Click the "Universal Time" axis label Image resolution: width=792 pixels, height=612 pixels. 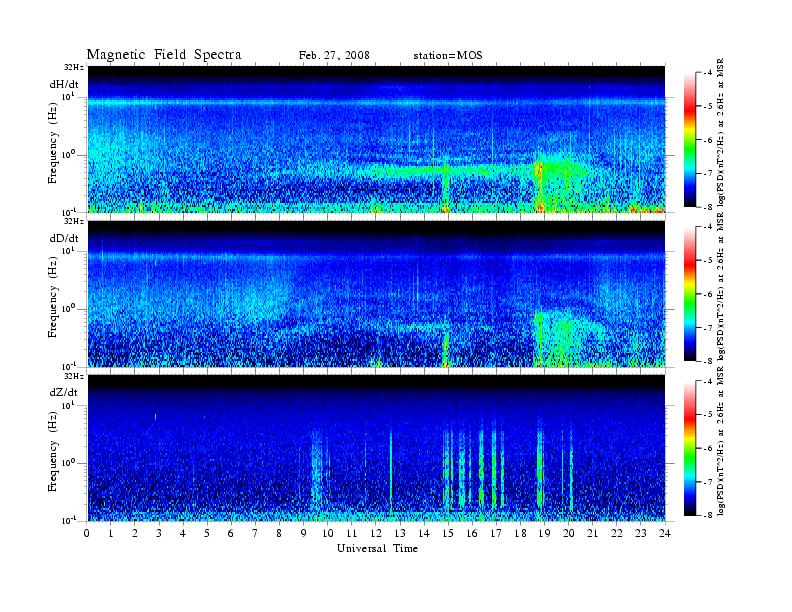coord(377,548)
